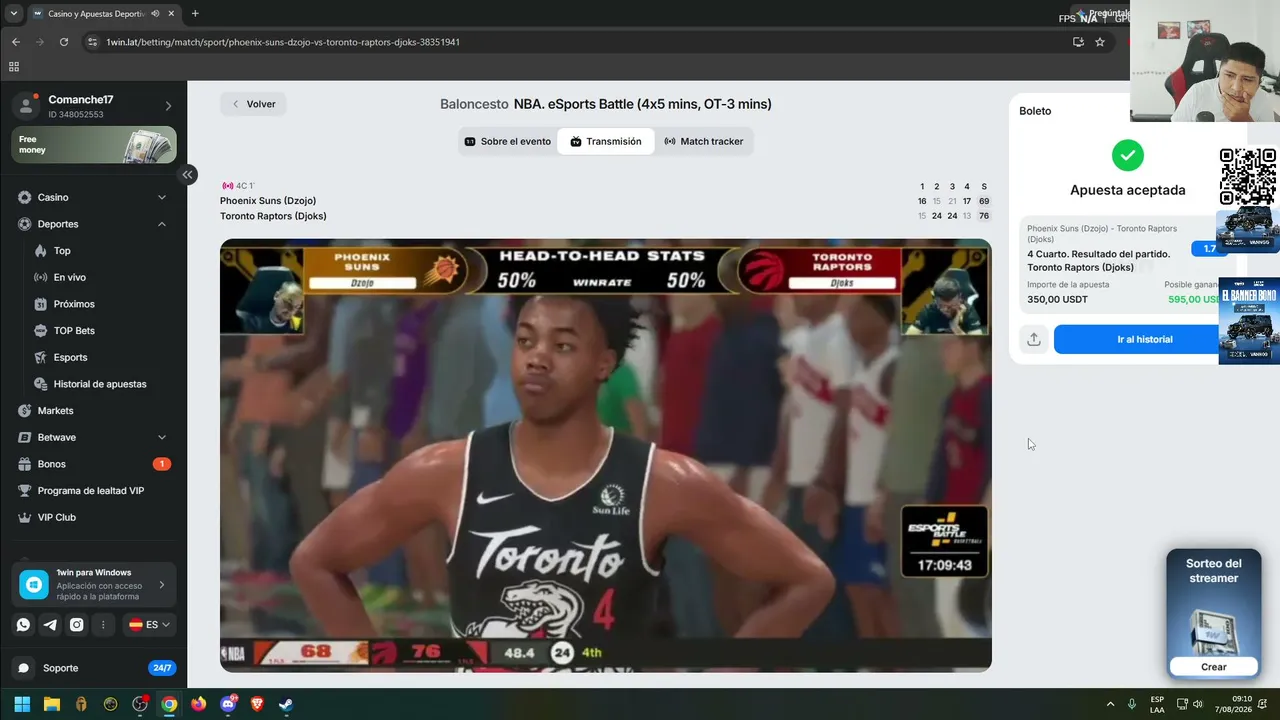Click the match video stream player

606,455
